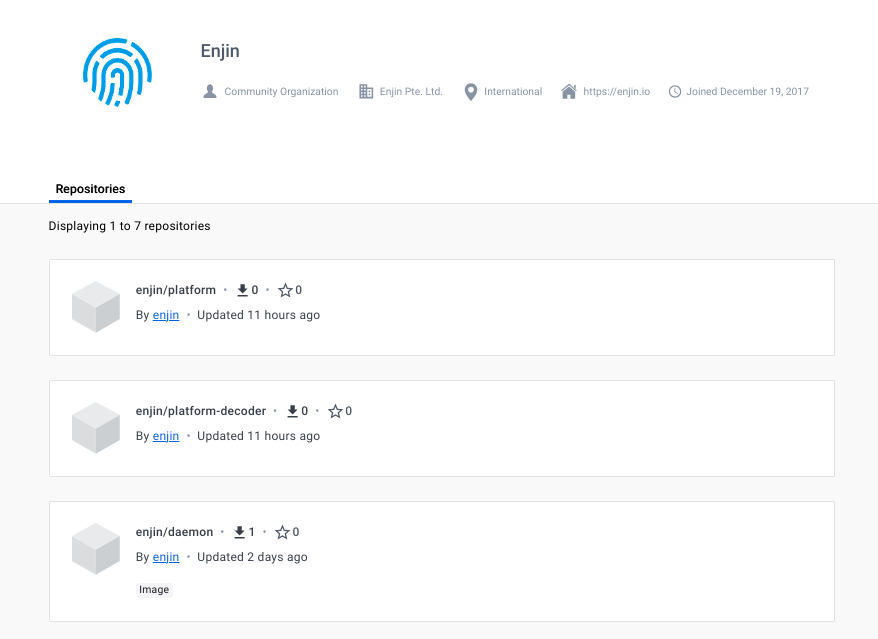This screenshot has width=878, height=639.
Task: Open the enjin/platform-decoder repository title
Action: click(x=200, y=411)
